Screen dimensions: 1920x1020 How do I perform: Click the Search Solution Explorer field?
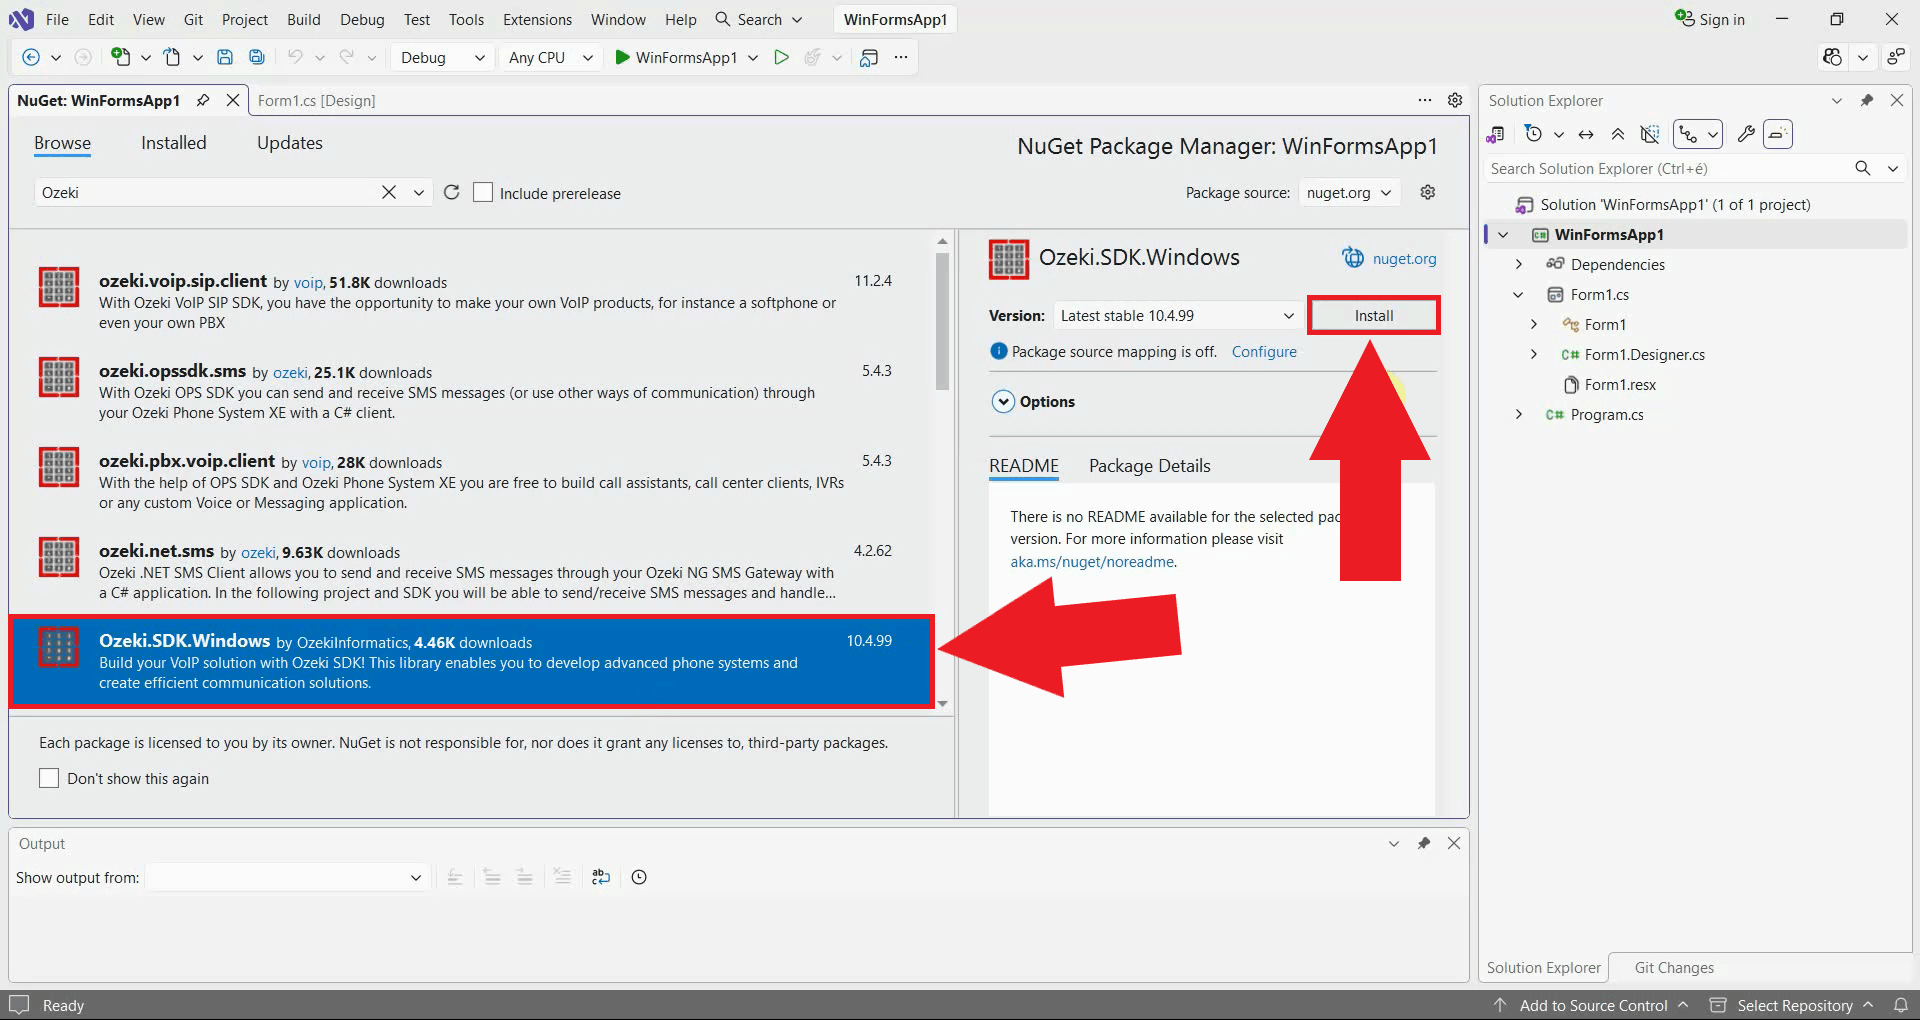click(1665, 168)
